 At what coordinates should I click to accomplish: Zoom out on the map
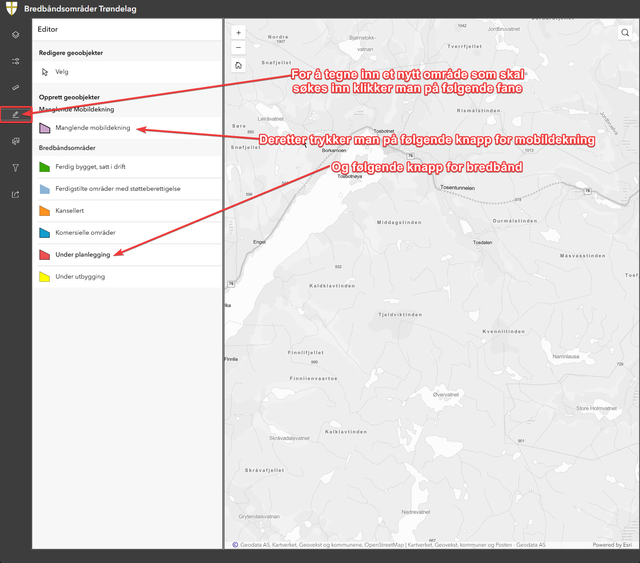(238, 47)
